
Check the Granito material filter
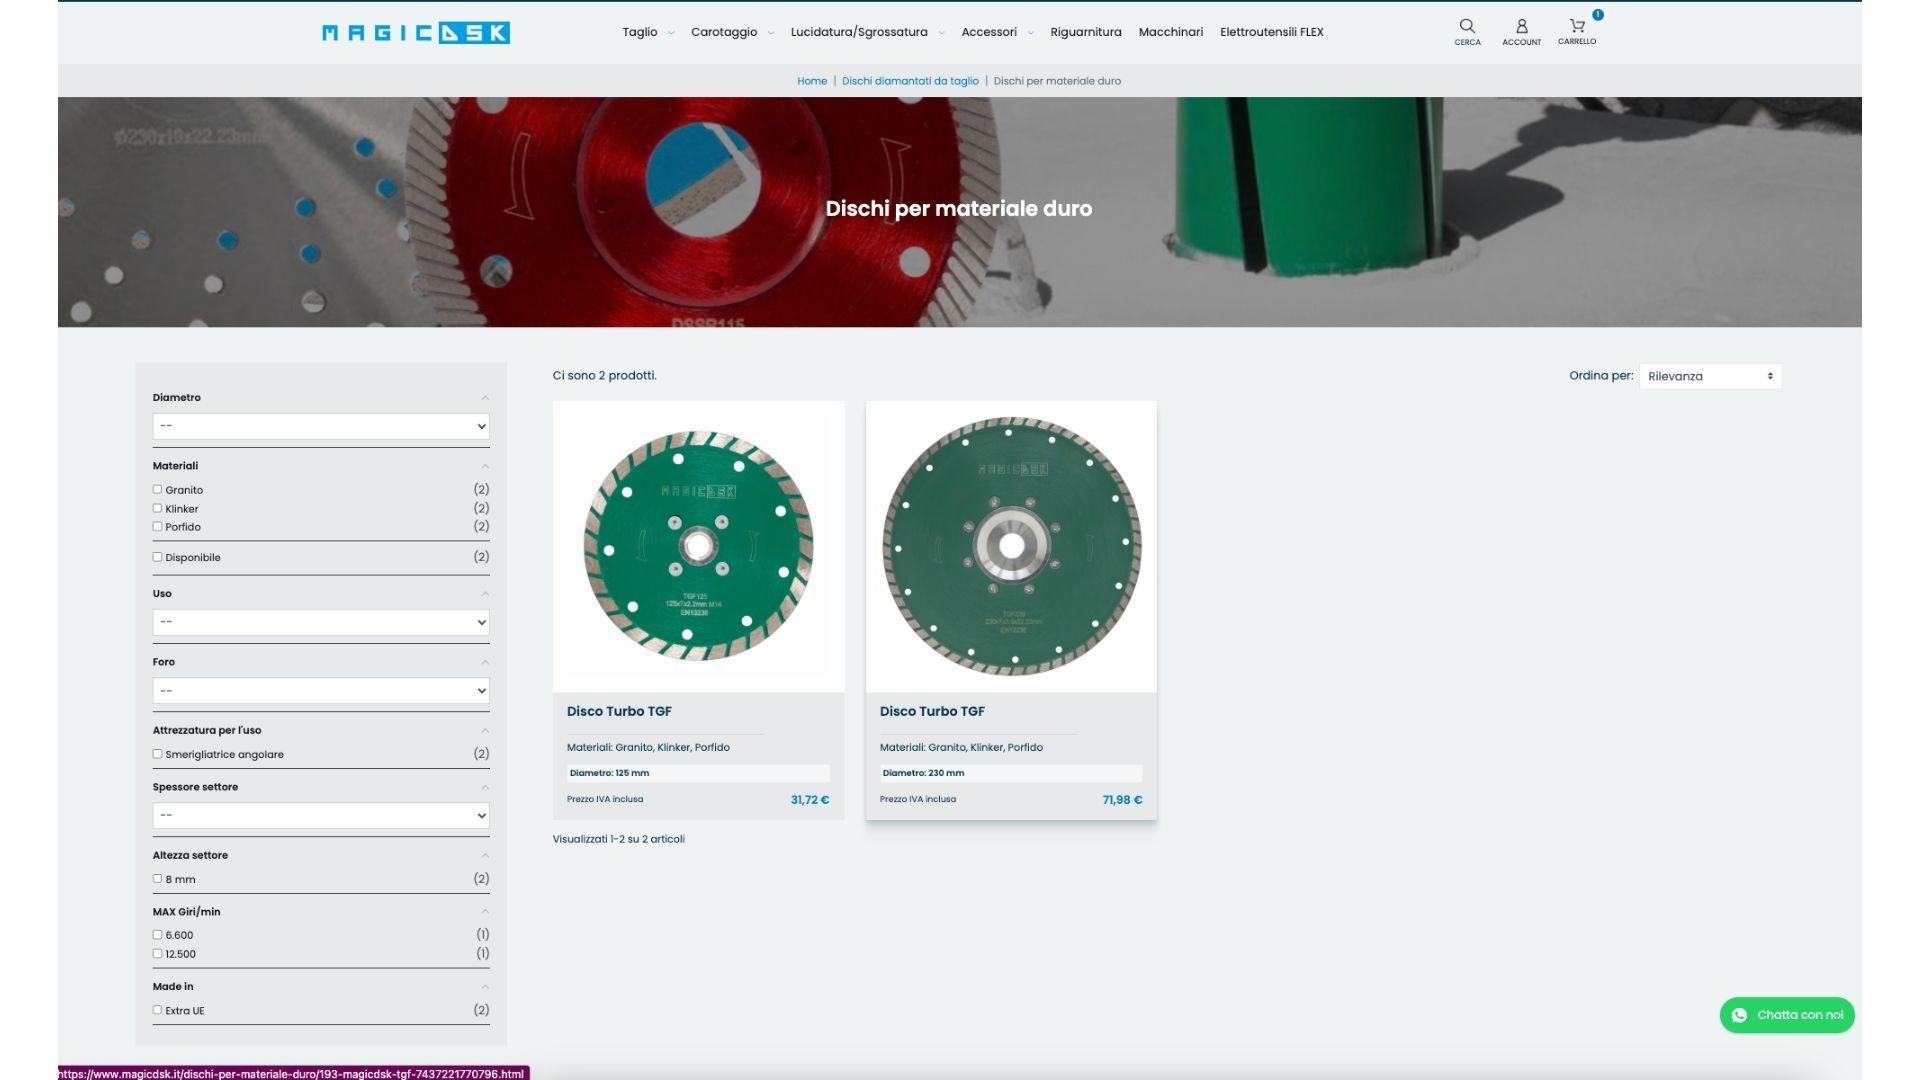click(157, 490)
